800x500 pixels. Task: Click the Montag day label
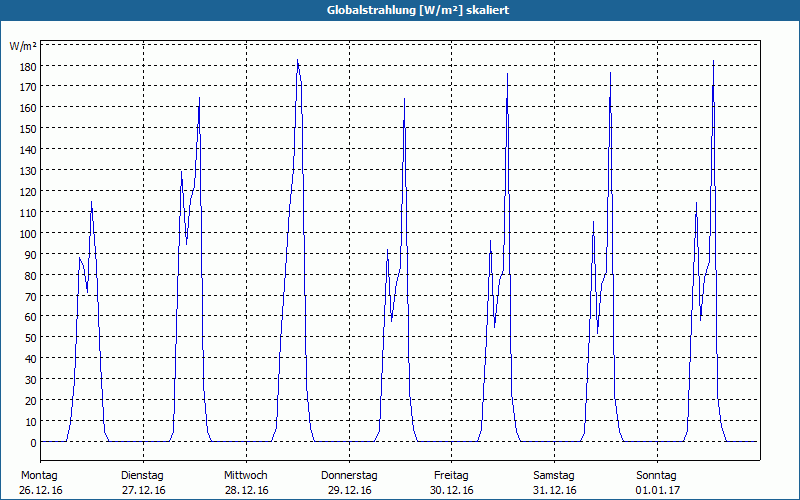[x=39, y=476]
